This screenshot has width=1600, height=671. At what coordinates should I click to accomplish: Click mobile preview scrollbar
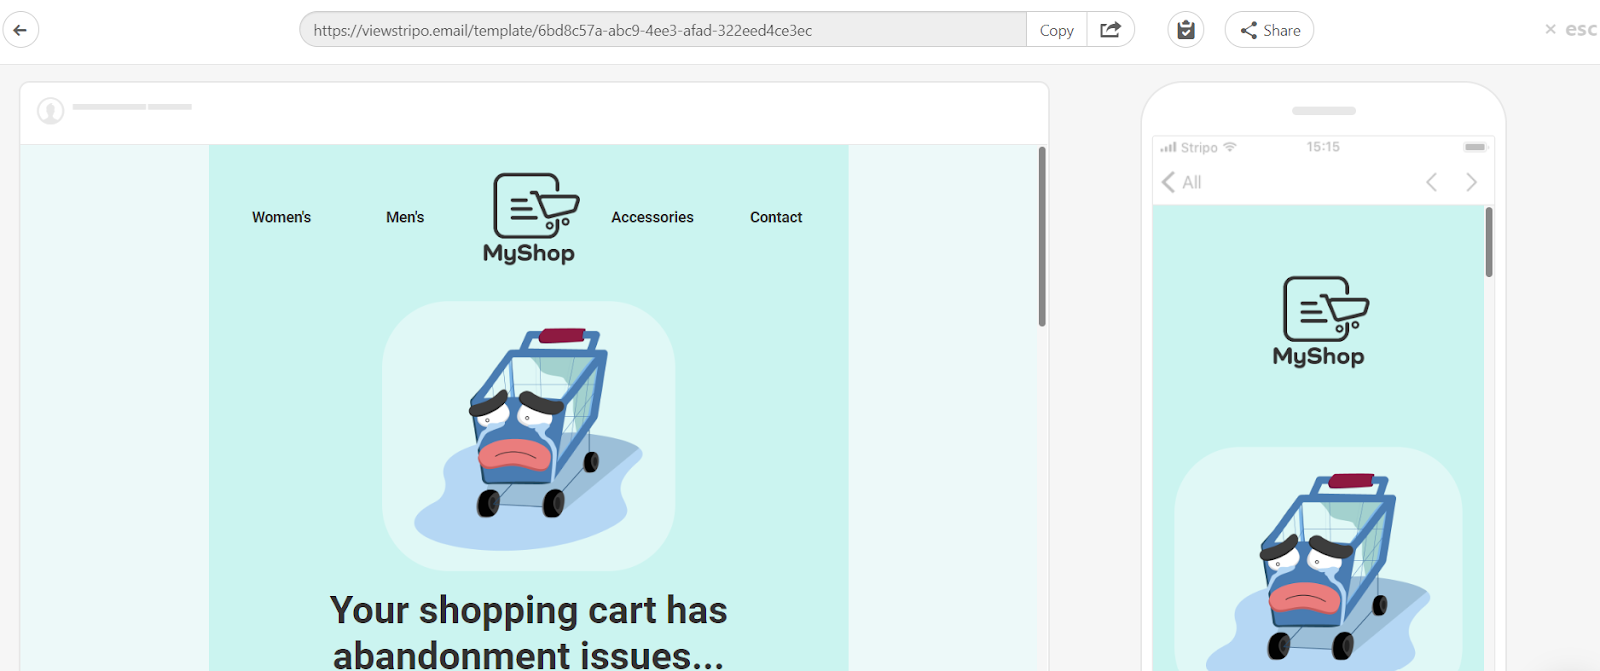pyautogui.click(x=1489, y=242)
